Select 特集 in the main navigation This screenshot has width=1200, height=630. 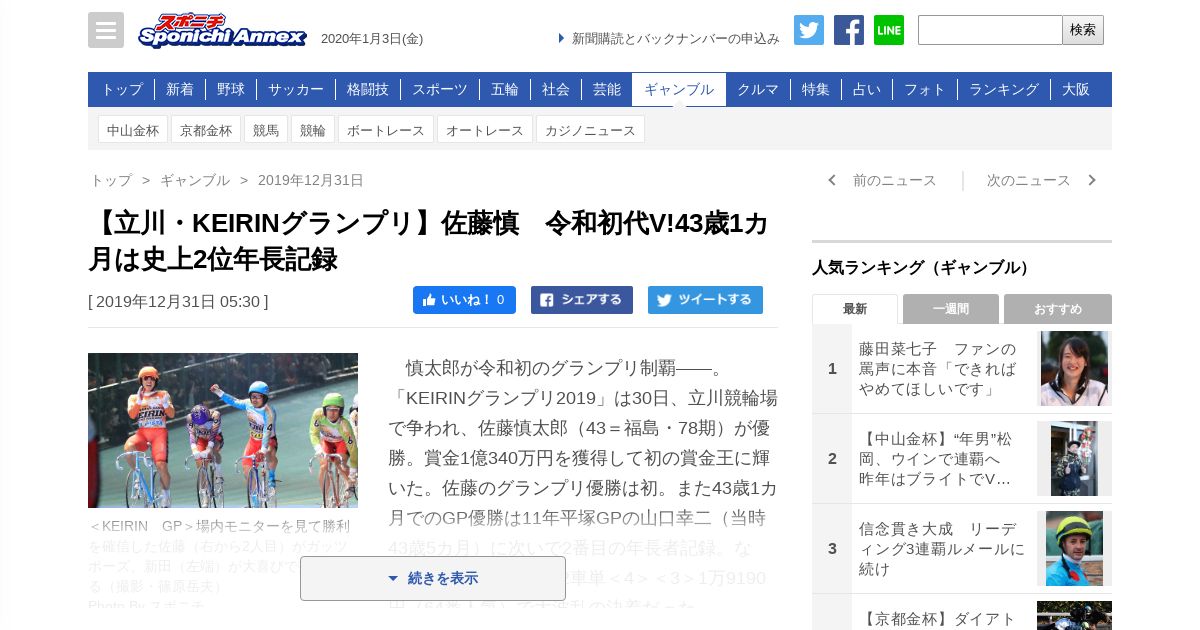816,89
